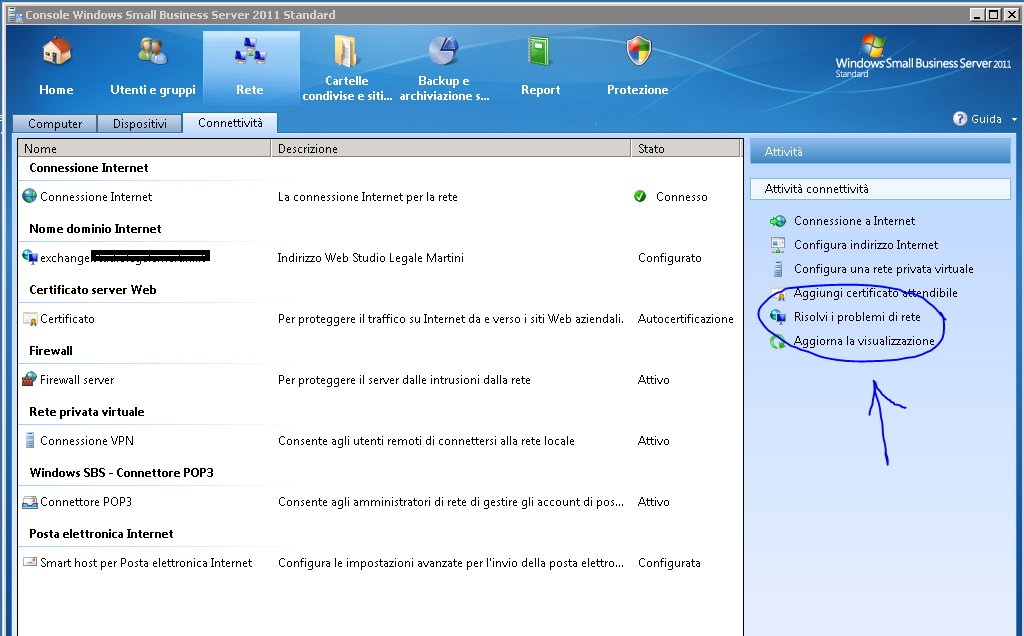Select the Certificato row name
The image size is (1024, 636).
pos(67,319)
